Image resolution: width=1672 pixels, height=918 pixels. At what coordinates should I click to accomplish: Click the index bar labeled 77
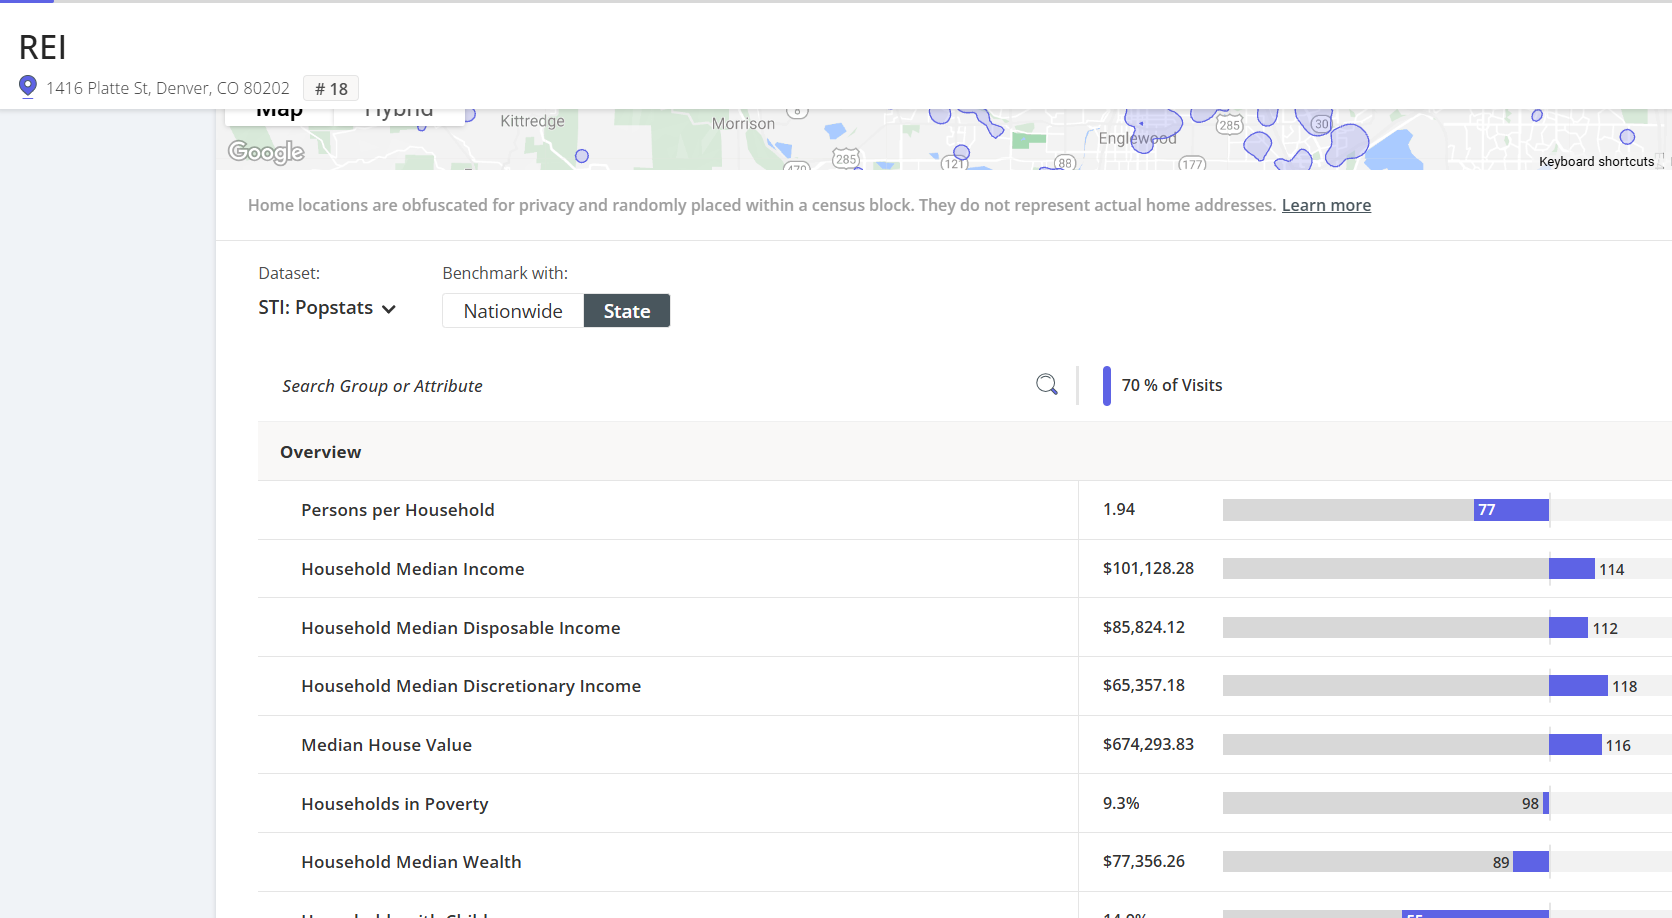(x=1511, y=510)
